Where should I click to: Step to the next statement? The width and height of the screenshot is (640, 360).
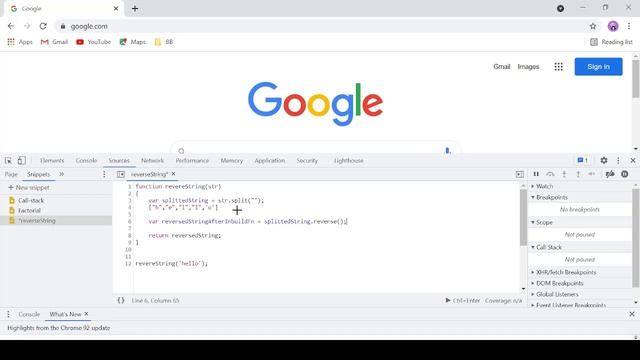pos(592,174)
